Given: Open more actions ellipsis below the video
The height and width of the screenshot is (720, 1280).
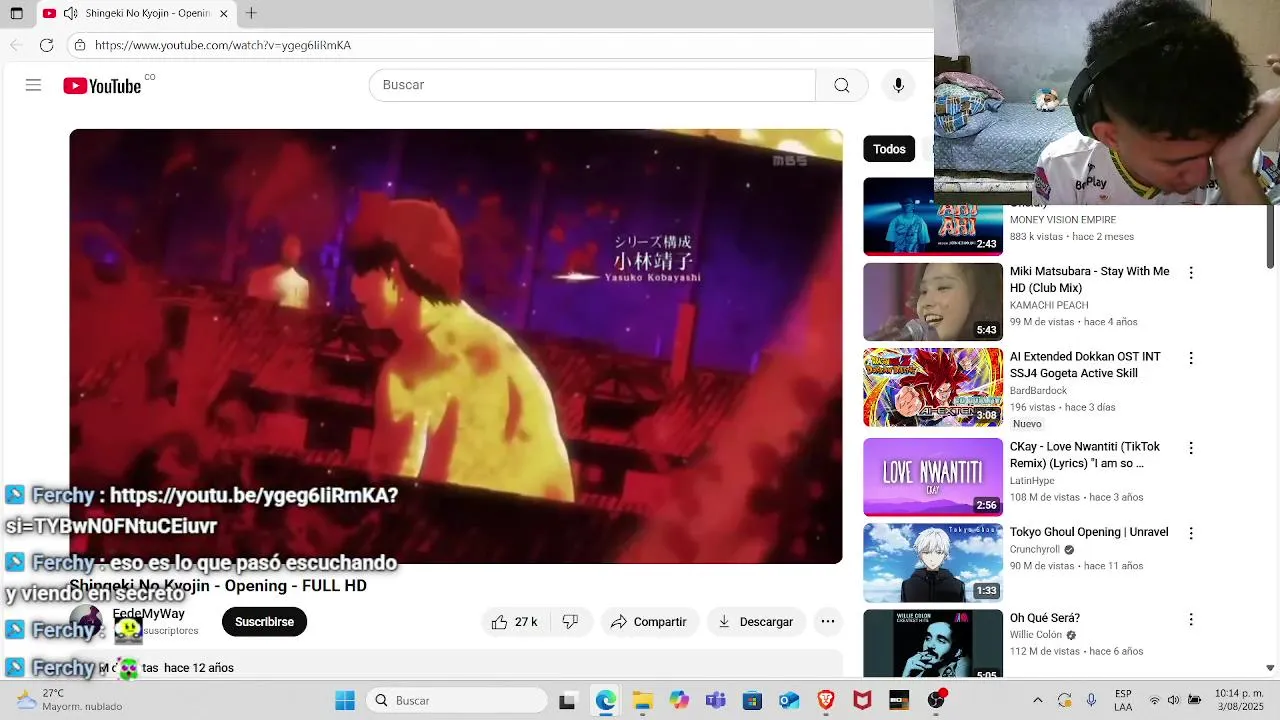Looking at the screenshot, I should pos(828,622).
